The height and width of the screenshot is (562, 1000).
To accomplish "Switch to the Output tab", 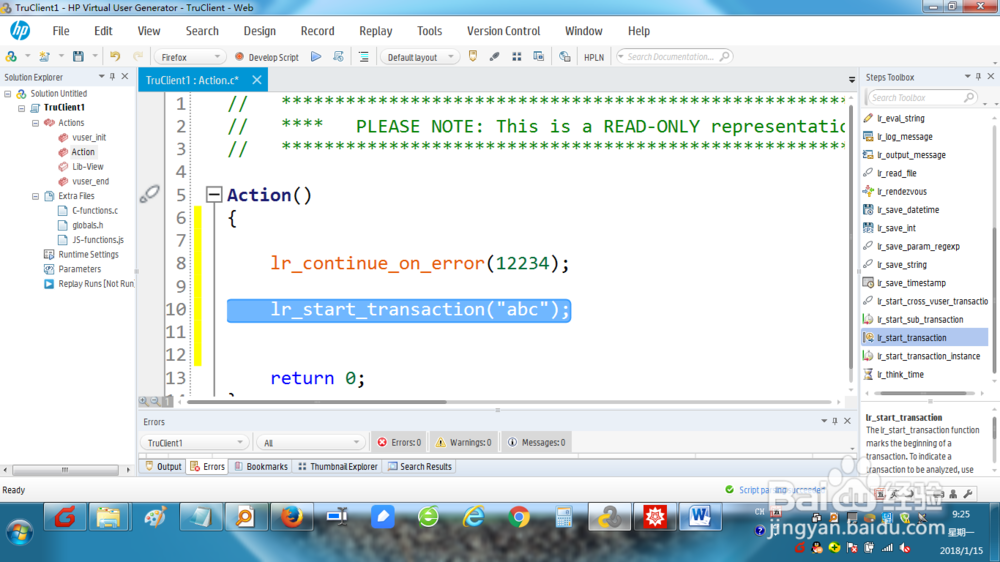I will coord(163,466).
